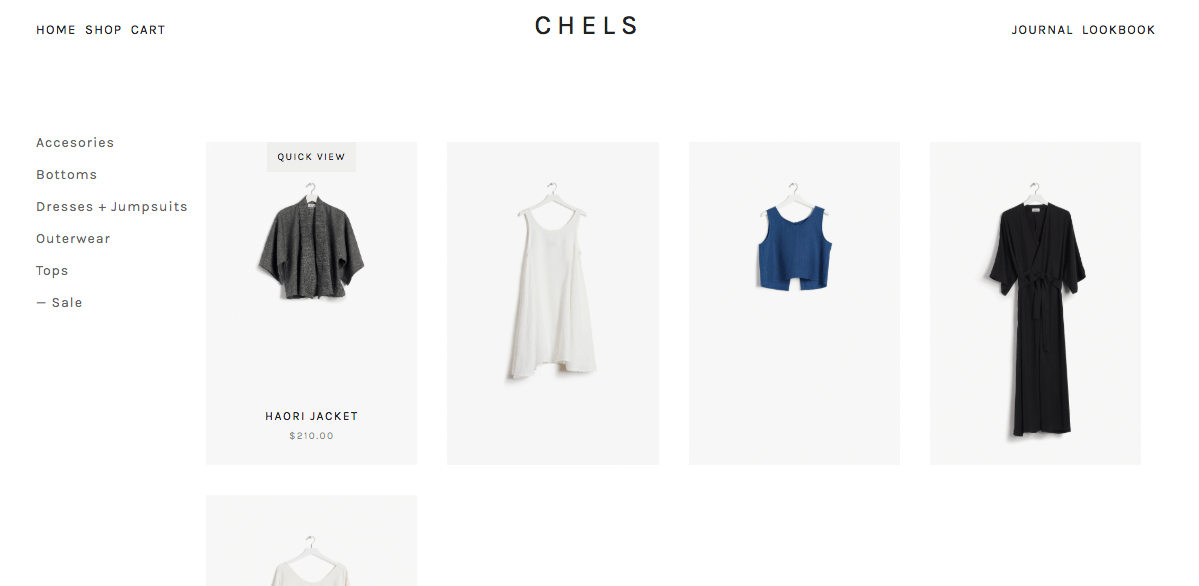Click the $210.00 price label
The width and height of the screenshot is (1199, 586).
(x=311, y=436)
